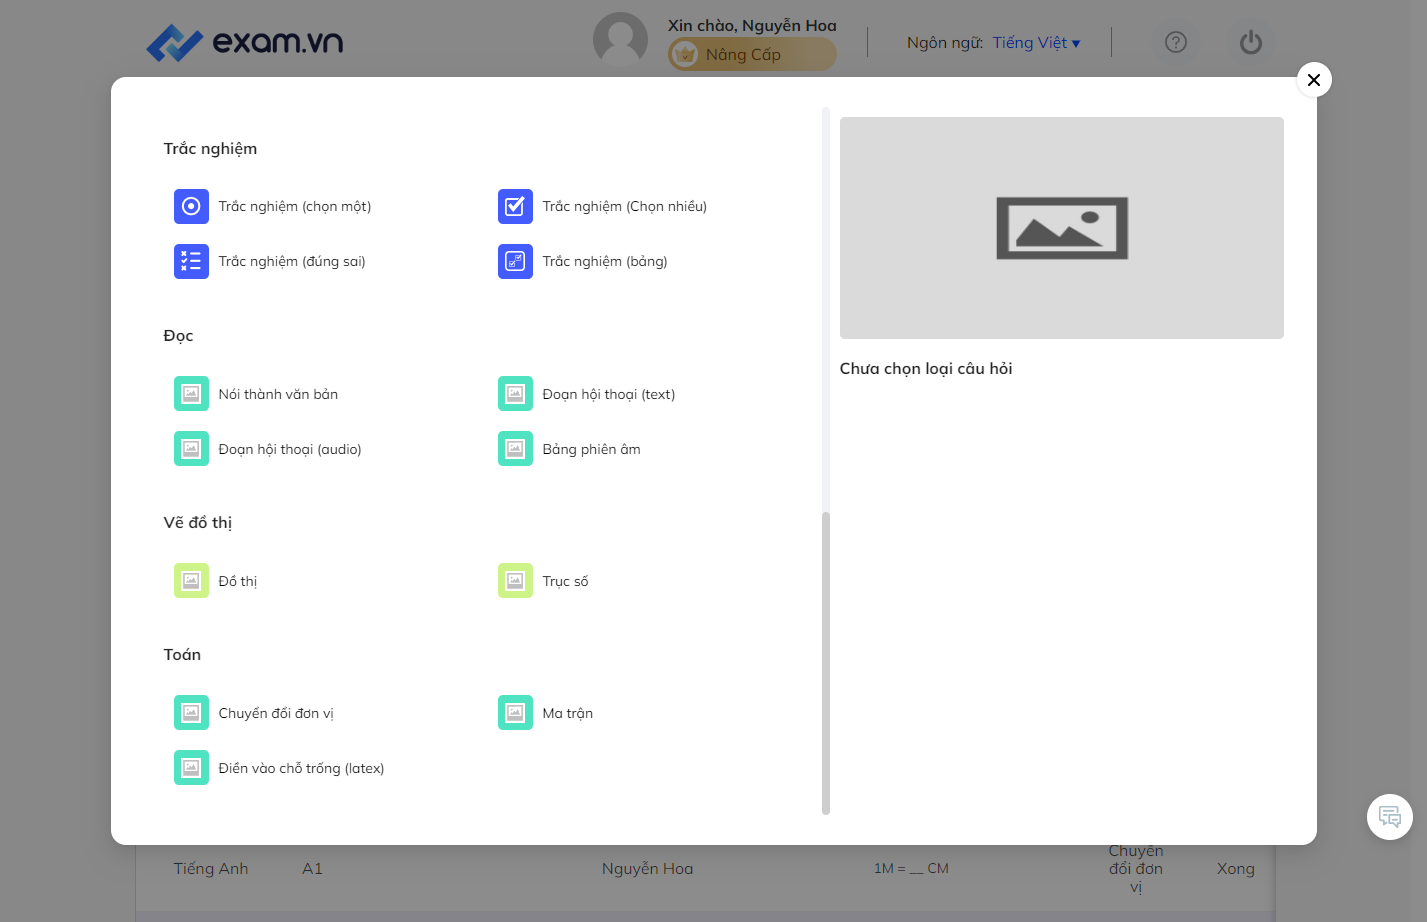Screen dimensions: 1427x922
Task: Close the question type dialog
Action: 1314,80
